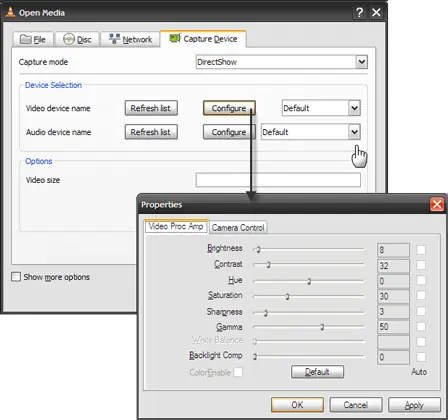This screenshot has width=448, height=420.
Task: Enable Auto checkbox for Gamma
Action: [x=421, y=326]
